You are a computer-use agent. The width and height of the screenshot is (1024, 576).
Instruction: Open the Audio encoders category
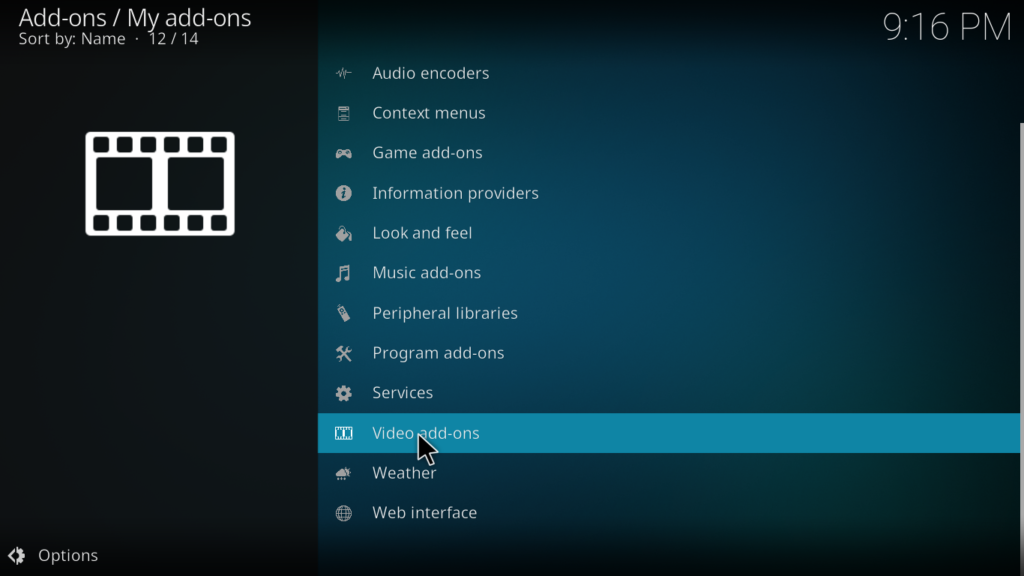[431, 73]
